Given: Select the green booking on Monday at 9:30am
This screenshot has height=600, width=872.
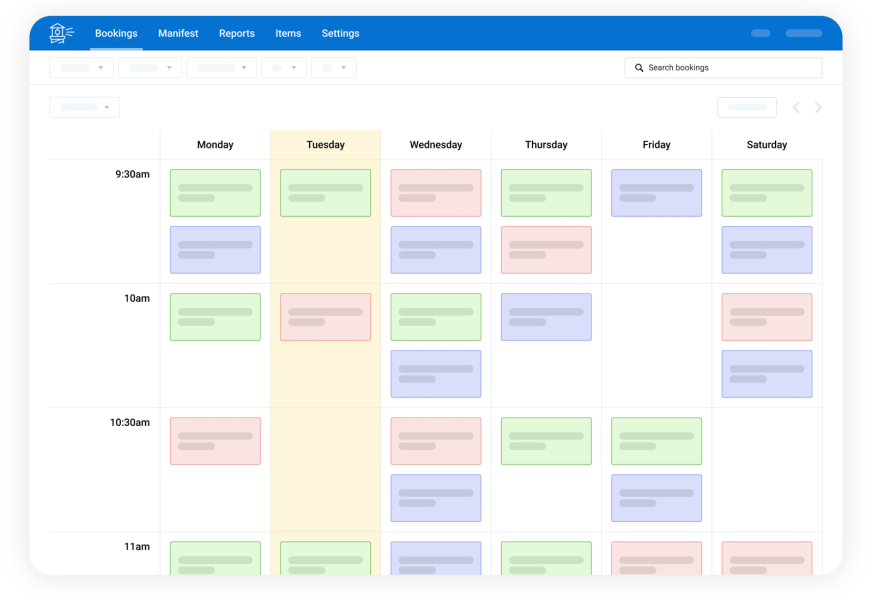Looking at the screenshot, I should pyautogui.click(x=215, y=192).
